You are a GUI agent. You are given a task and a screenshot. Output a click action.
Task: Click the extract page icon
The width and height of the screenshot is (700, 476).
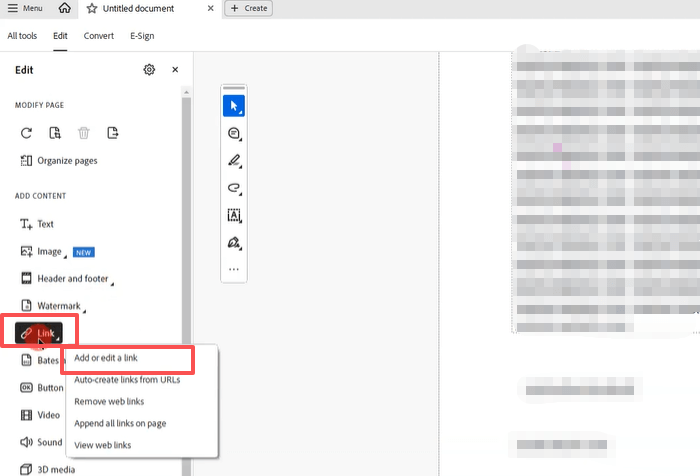(x=112, y=133)
